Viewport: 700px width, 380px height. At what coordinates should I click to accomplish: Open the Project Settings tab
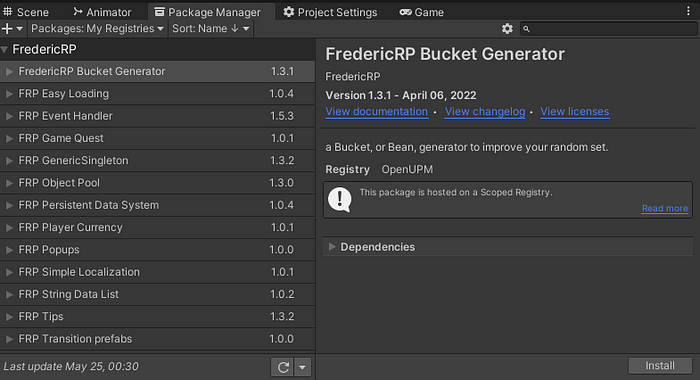pos(331,12)
